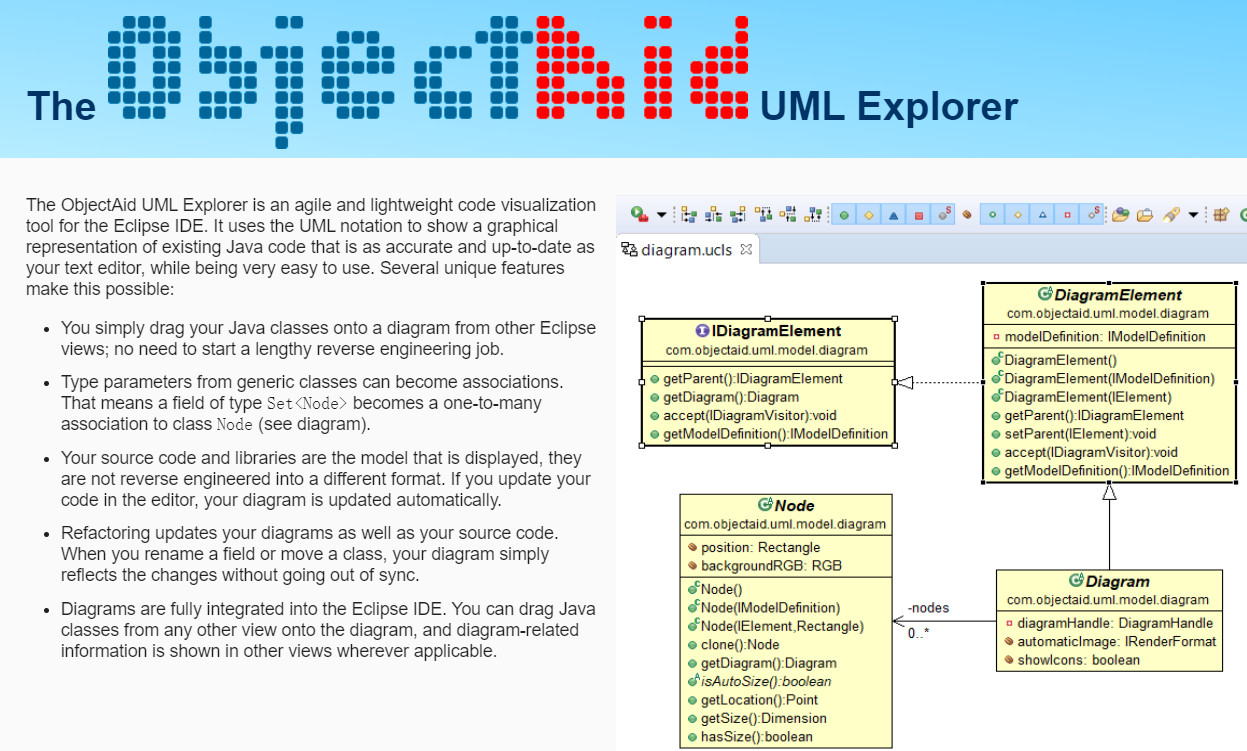Click the UML Explorer heading text
The height and width of the screenshot is (751, 1247).
pos(889,106)
